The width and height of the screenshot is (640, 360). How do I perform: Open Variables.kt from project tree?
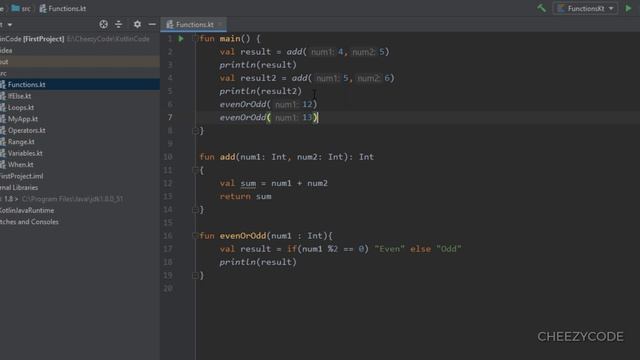pyautogui.click(x=25, y=153)
